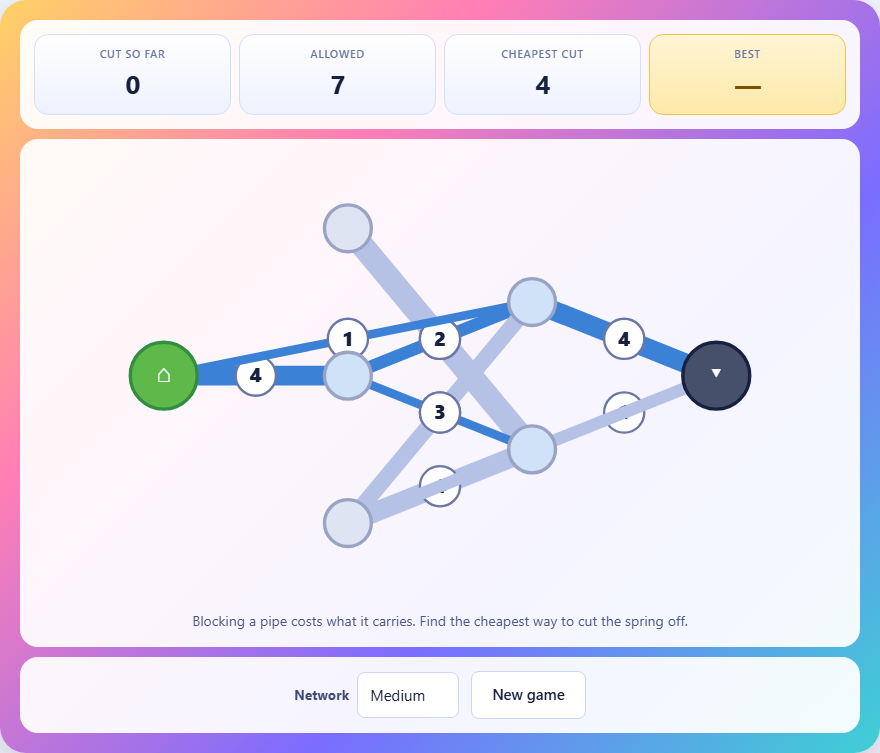The width and height of the screenshot is (880, 753).
Task: Click the "Network" label text
Action: coord(322,695)
